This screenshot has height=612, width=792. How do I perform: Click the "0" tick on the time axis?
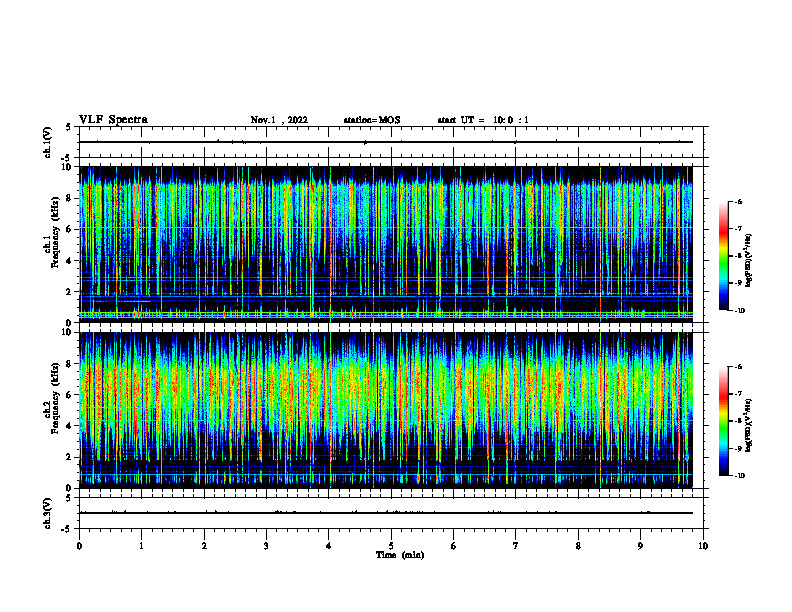pyautogui.click(x=79, y=546)
